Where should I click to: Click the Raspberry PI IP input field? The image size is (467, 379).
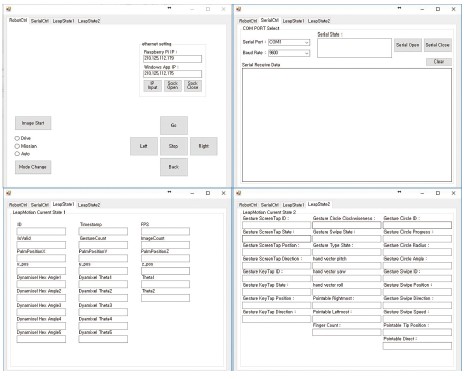coord(172,59)
